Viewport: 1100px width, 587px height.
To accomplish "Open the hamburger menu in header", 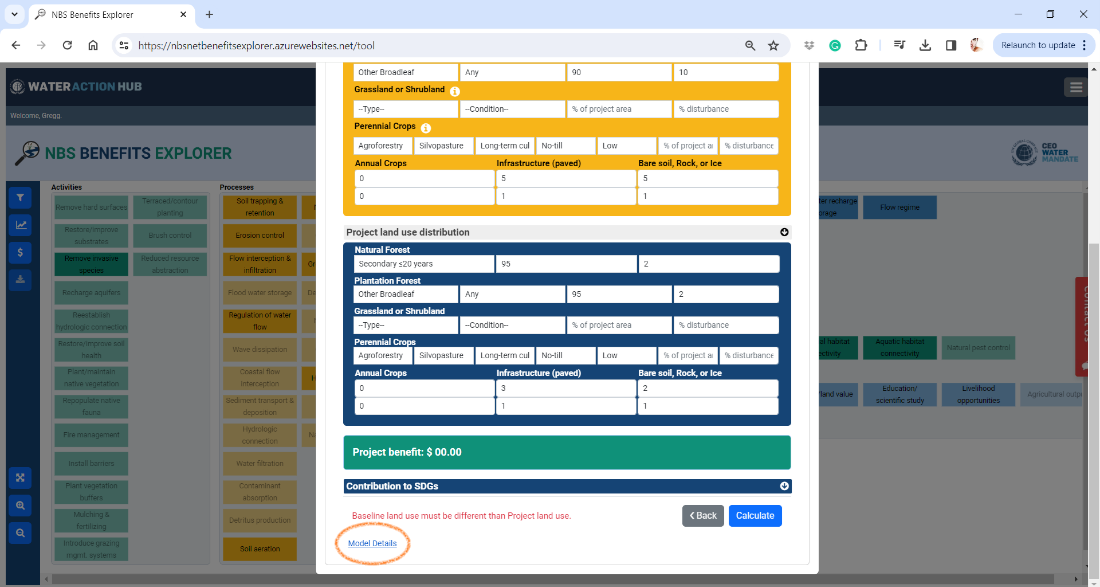I will pyautogui.click(x=1075, y=87).
